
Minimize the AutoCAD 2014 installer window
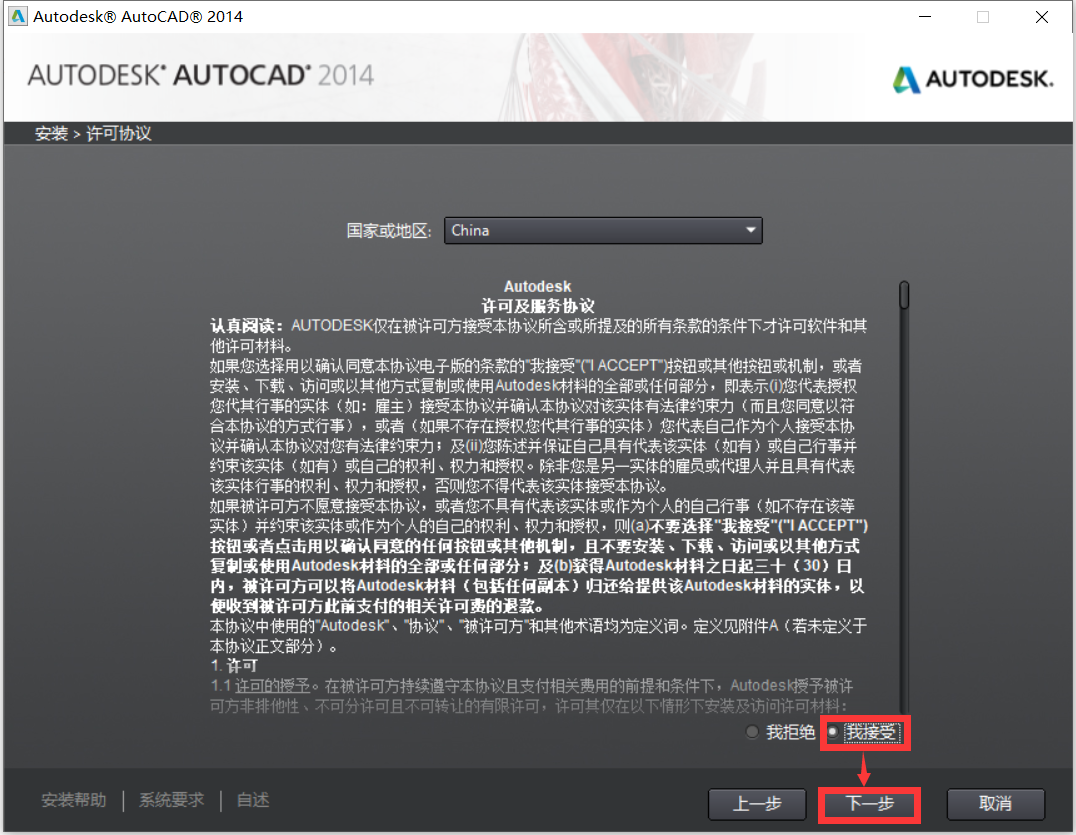[925, 16]
